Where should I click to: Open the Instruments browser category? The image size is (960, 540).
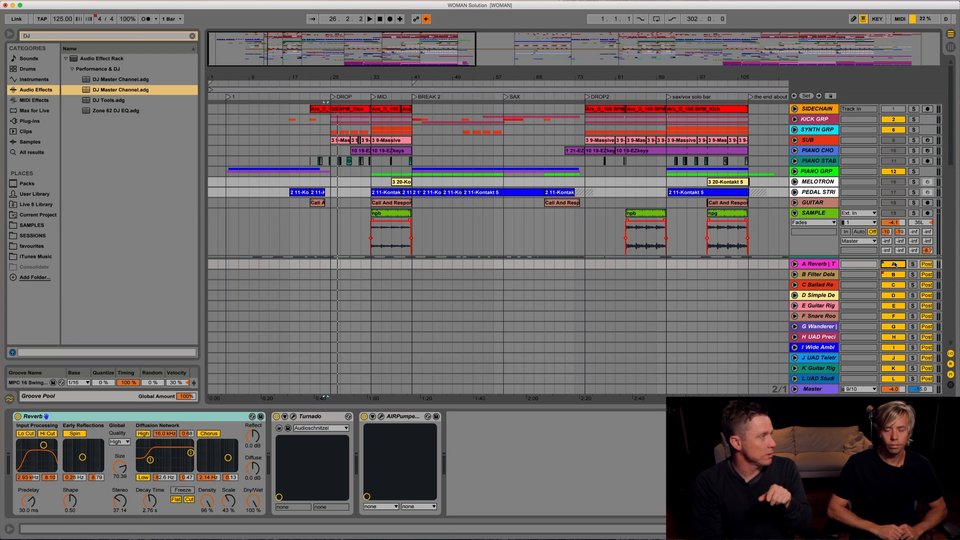(x=34, y=79)
